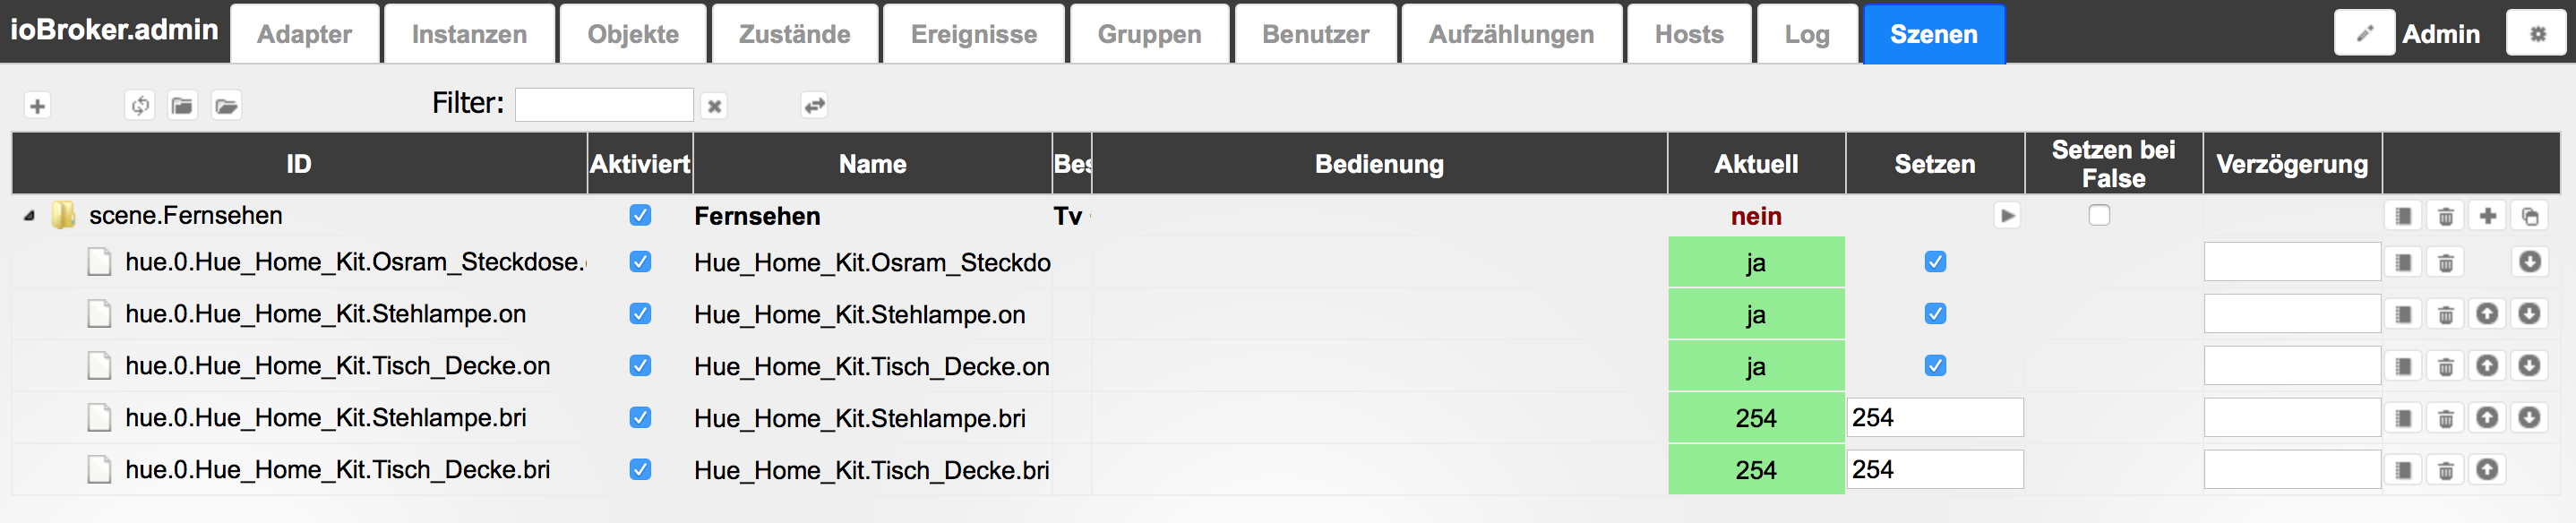Viewport: 2576px width, 523px height.
Task: Open the Instanzen tab
Action: [x=469, y=34]
